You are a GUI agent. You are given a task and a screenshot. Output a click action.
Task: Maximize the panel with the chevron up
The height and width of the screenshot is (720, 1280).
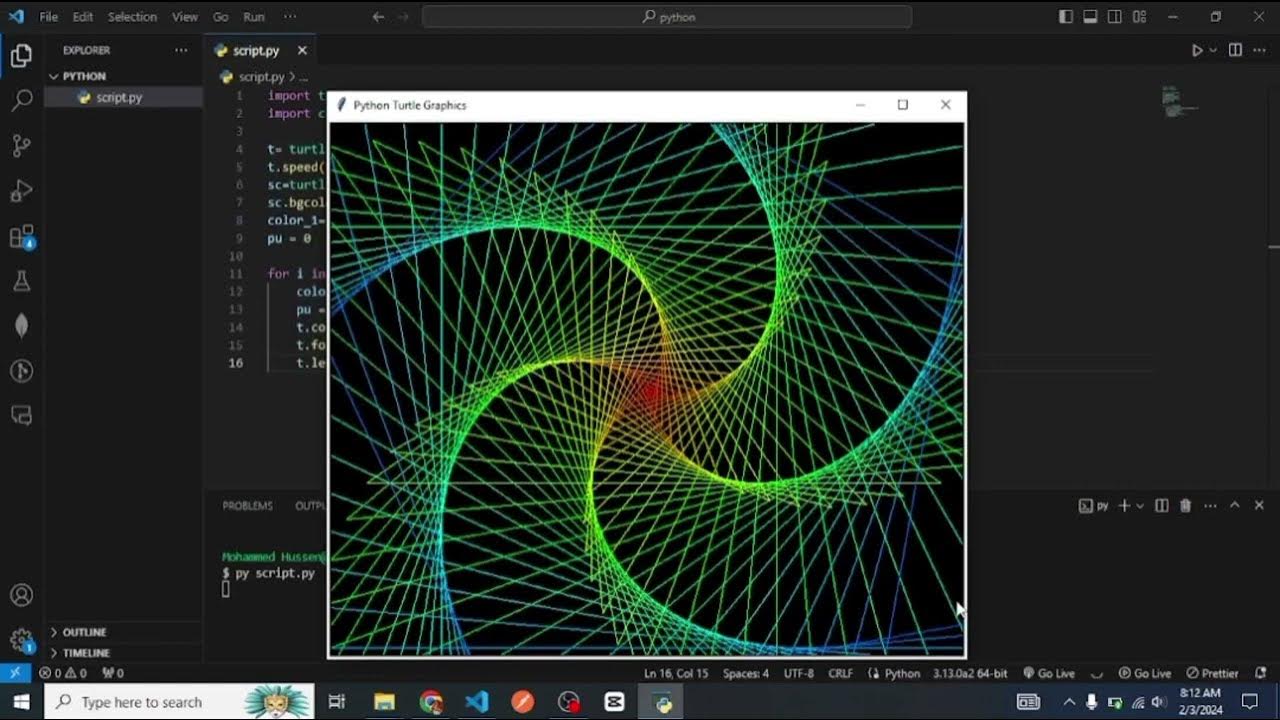tap(1235, 506)
